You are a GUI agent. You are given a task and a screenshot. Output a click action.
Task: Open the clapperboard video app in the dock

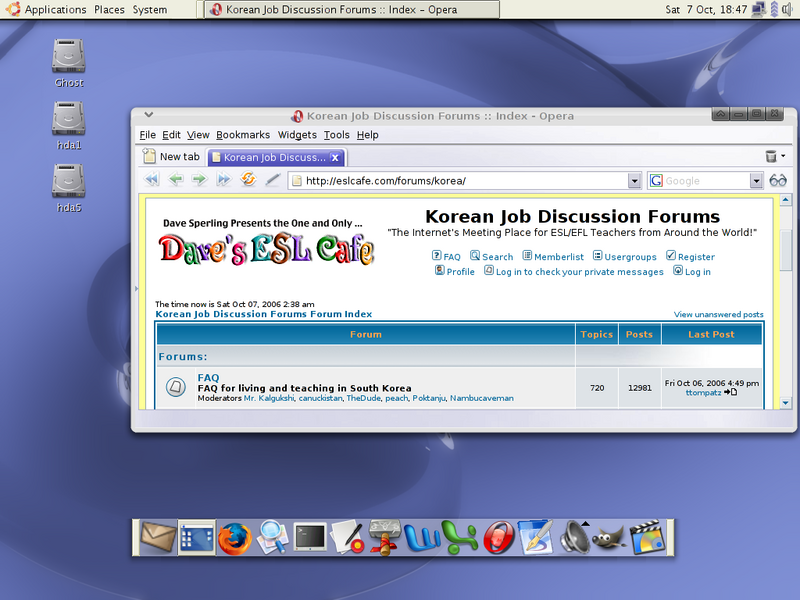(x=648, y=537)
